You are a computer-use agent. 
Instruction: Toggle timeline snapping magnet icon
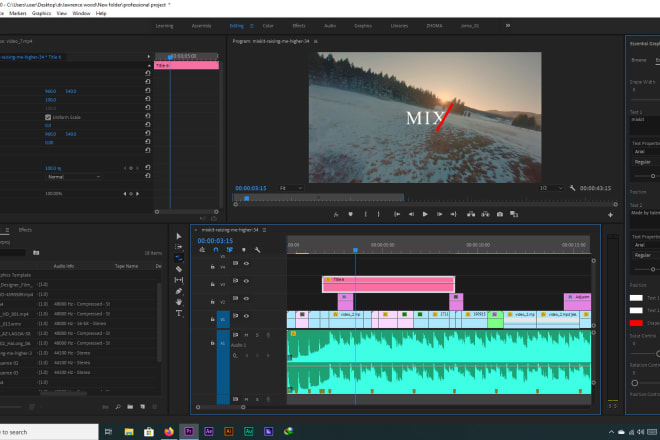pyautogui.click(x=216, y=250)
